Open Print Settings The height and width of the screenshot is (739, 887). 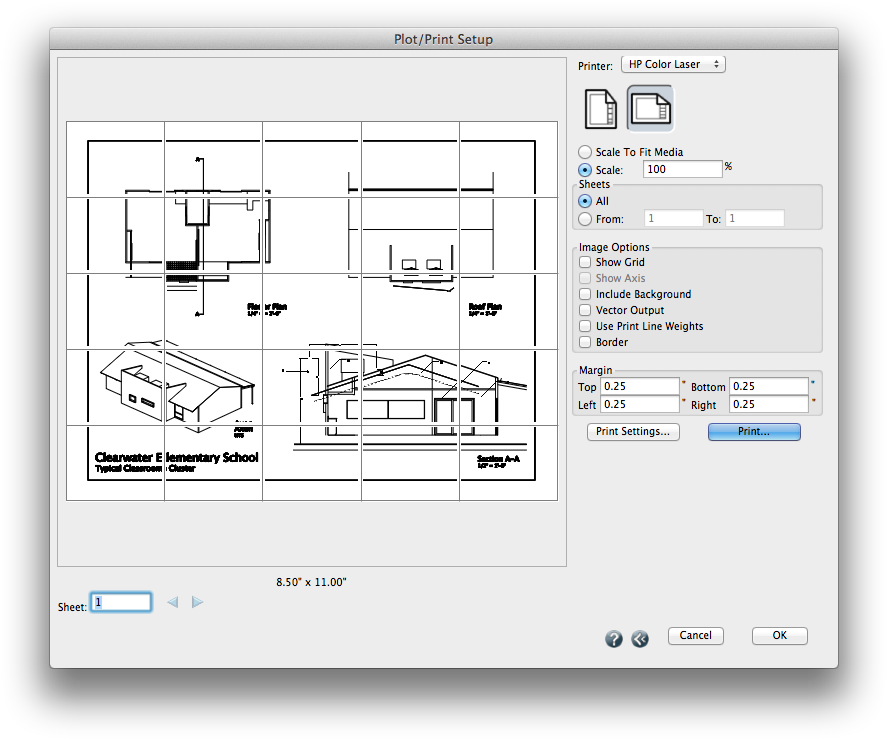point(632,431)
